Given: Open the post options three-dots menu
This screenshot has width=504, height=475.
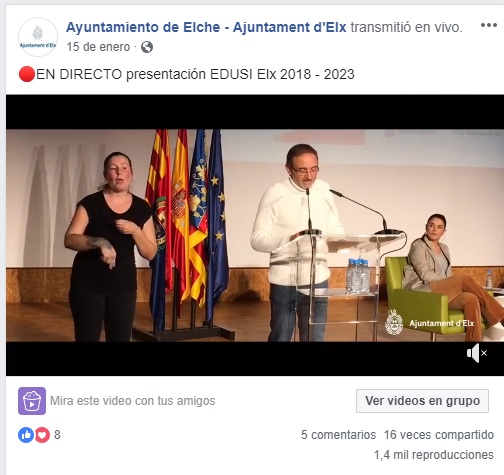Looking at the screenshot, I should tap(489, 25).
